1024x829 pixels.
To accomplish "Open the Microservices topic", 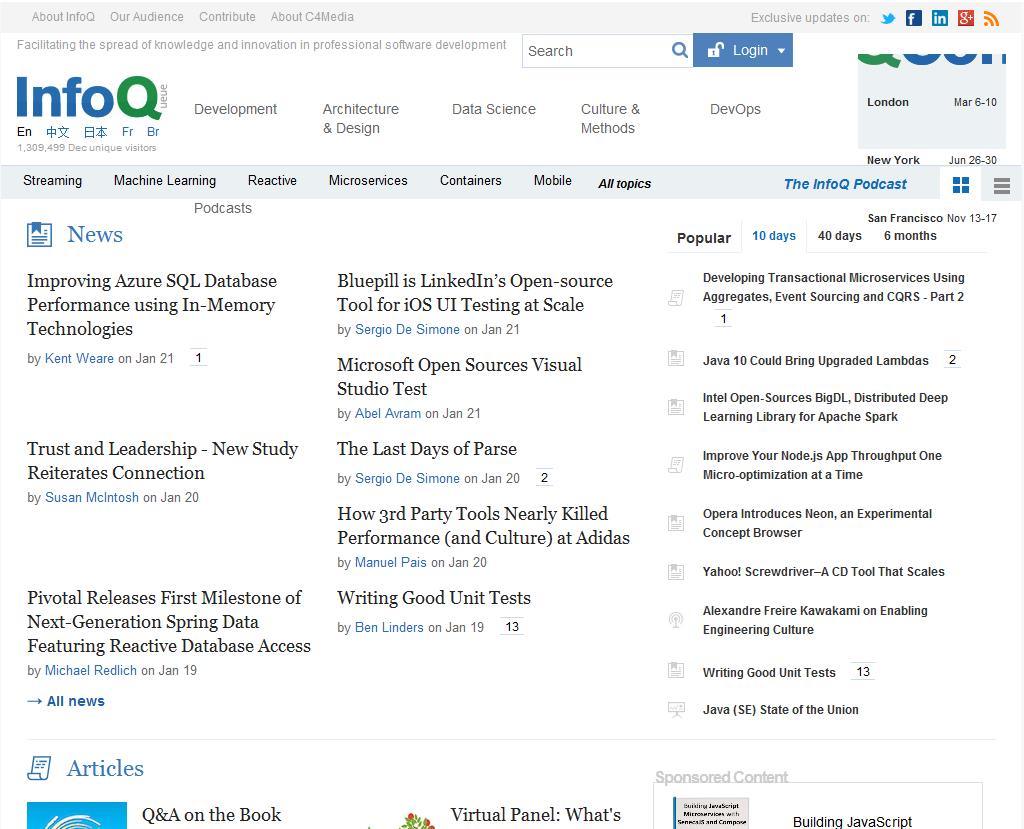I will [x=368, y=180].
